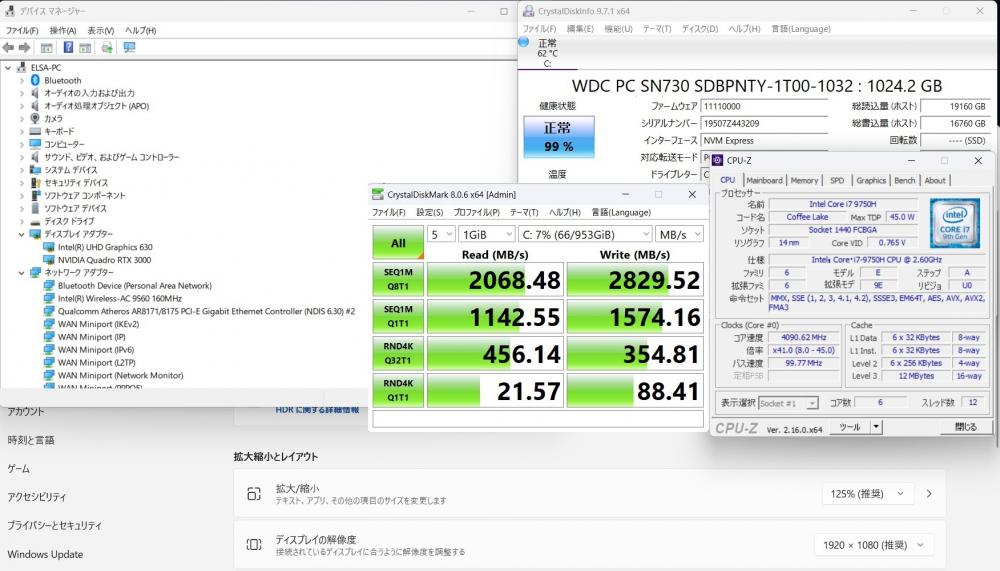Click the Bluetooth category icon in device tree
The width and height of the screenshot is (1000, 571).
click(36, 80)
